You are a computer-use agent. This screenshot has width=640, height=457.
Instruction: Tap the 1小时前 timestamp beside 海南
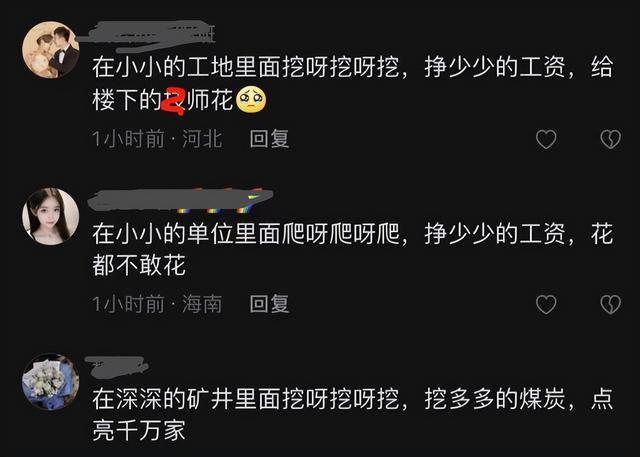click(x=128, y=304)
